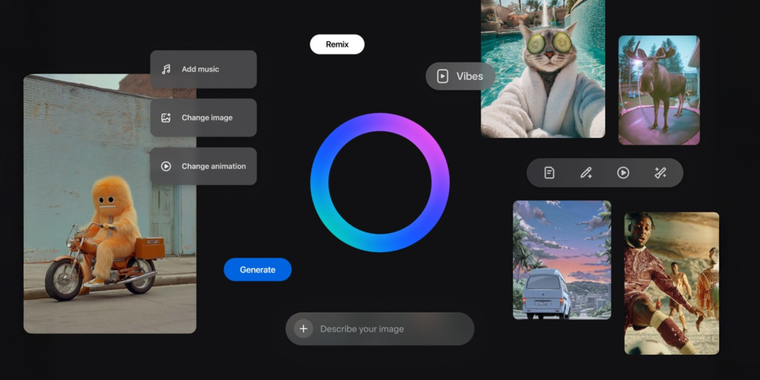The height and width of the screenshot is (380, 760).
Task: Open the van at sunset thumbnail
Action: click(562, 260)
